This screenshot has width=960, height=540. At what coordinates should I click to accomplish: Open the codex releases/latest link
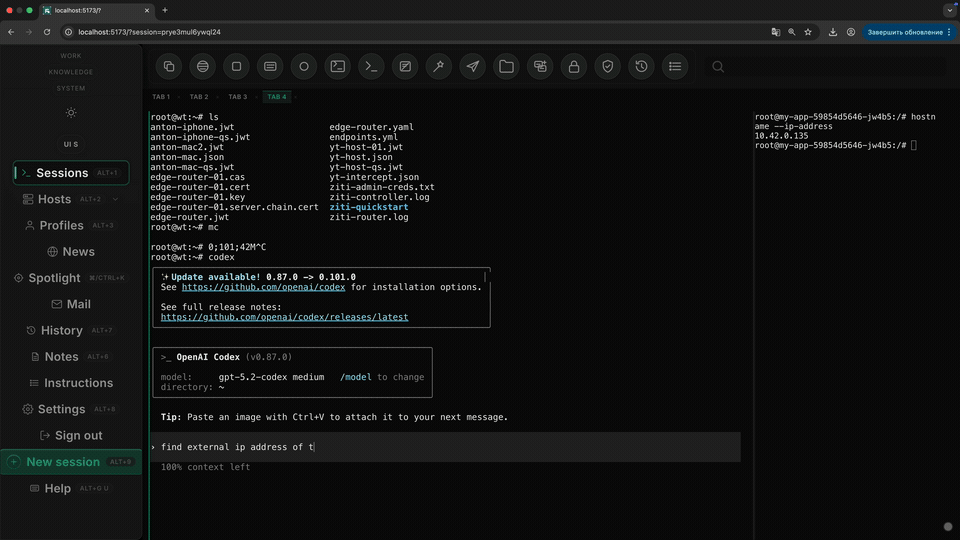click(x=284, y=317)
